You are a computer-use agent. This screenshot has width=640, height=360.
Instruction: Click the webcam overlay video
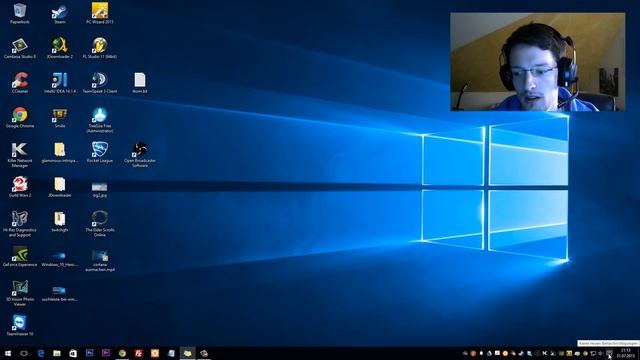tap(538, 62)
